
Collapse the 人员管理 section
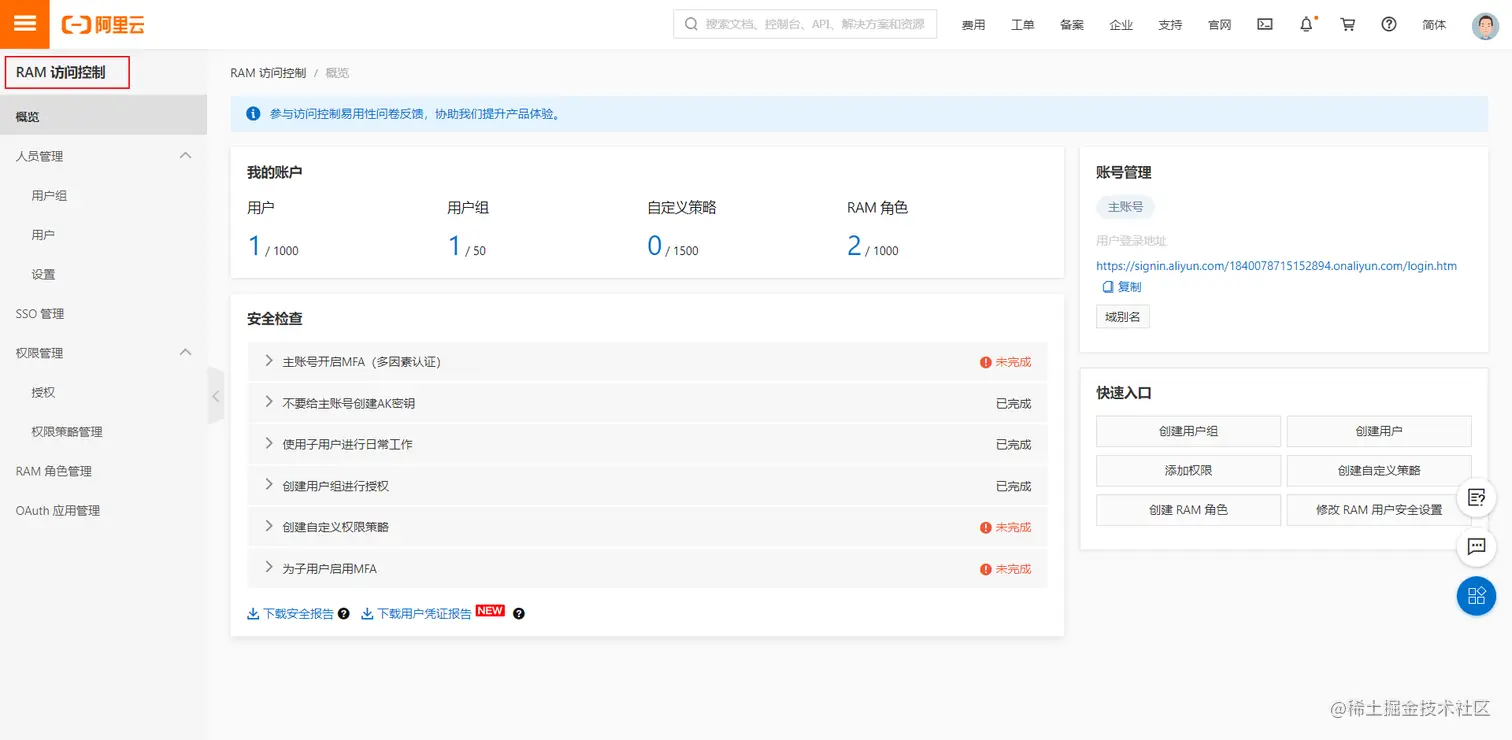[x=185, y=156]
